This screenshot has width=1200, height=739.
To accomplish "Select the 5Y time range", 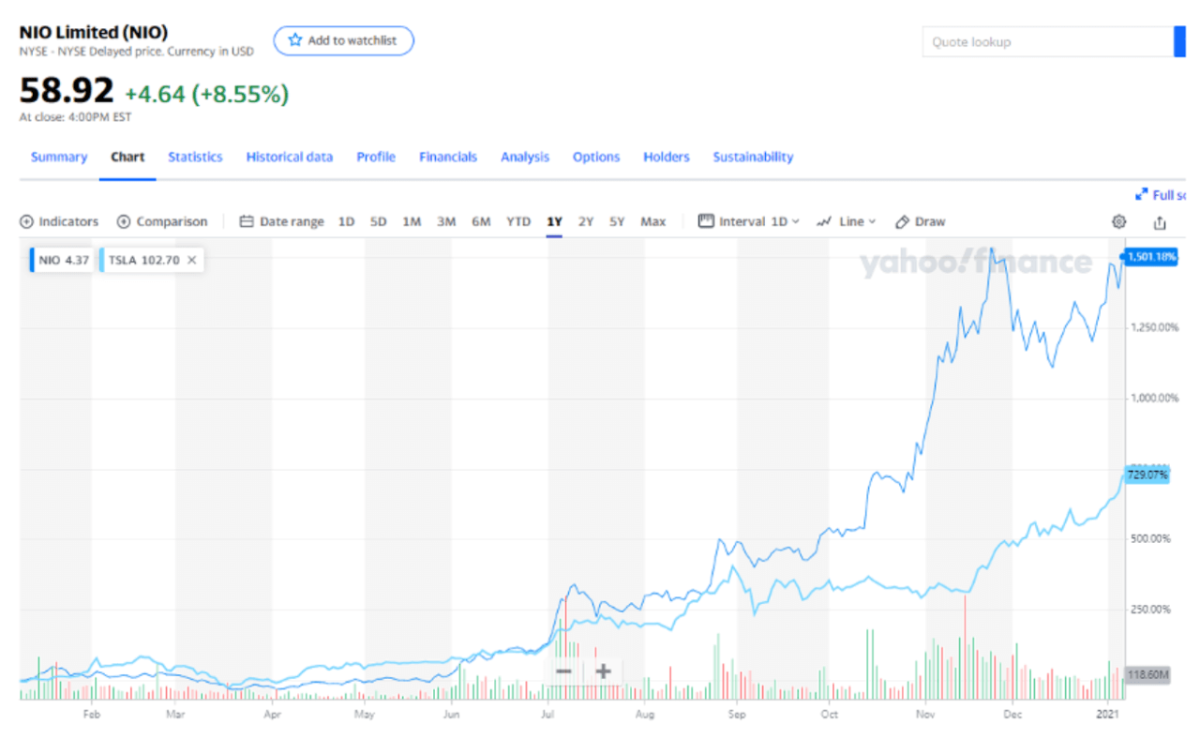I will tap(617, 222).
